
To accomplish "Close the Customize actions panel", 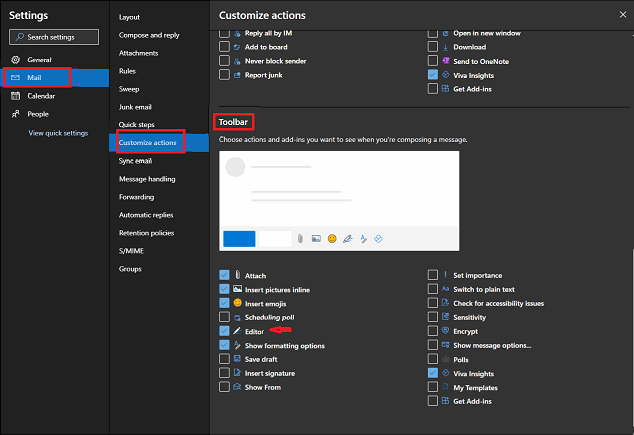I will 623,15.
